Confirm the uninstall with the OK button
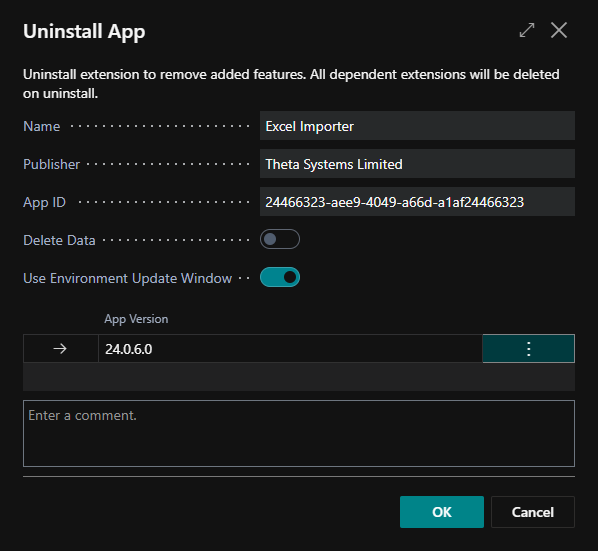 pos(442,512)
